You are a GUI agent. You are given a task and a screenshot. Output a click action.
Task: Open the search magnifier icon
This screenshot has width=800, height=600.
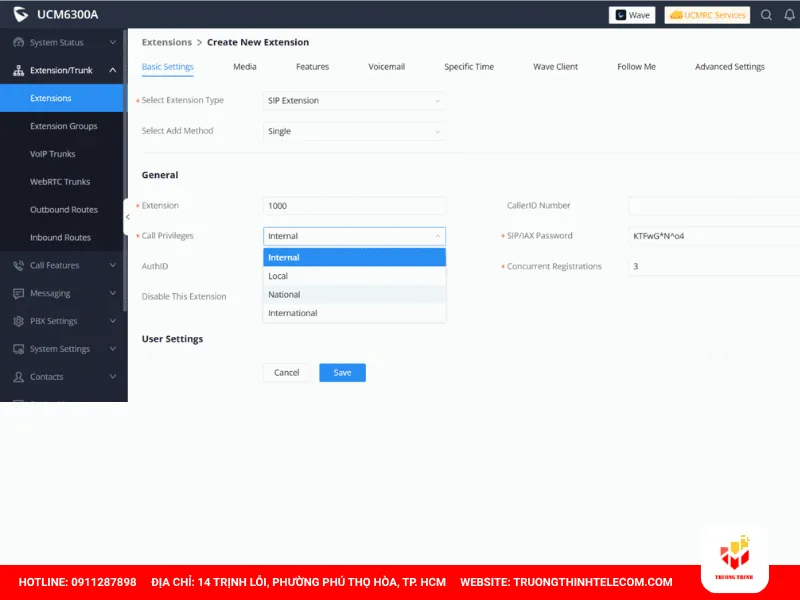(x=766, y=15)
